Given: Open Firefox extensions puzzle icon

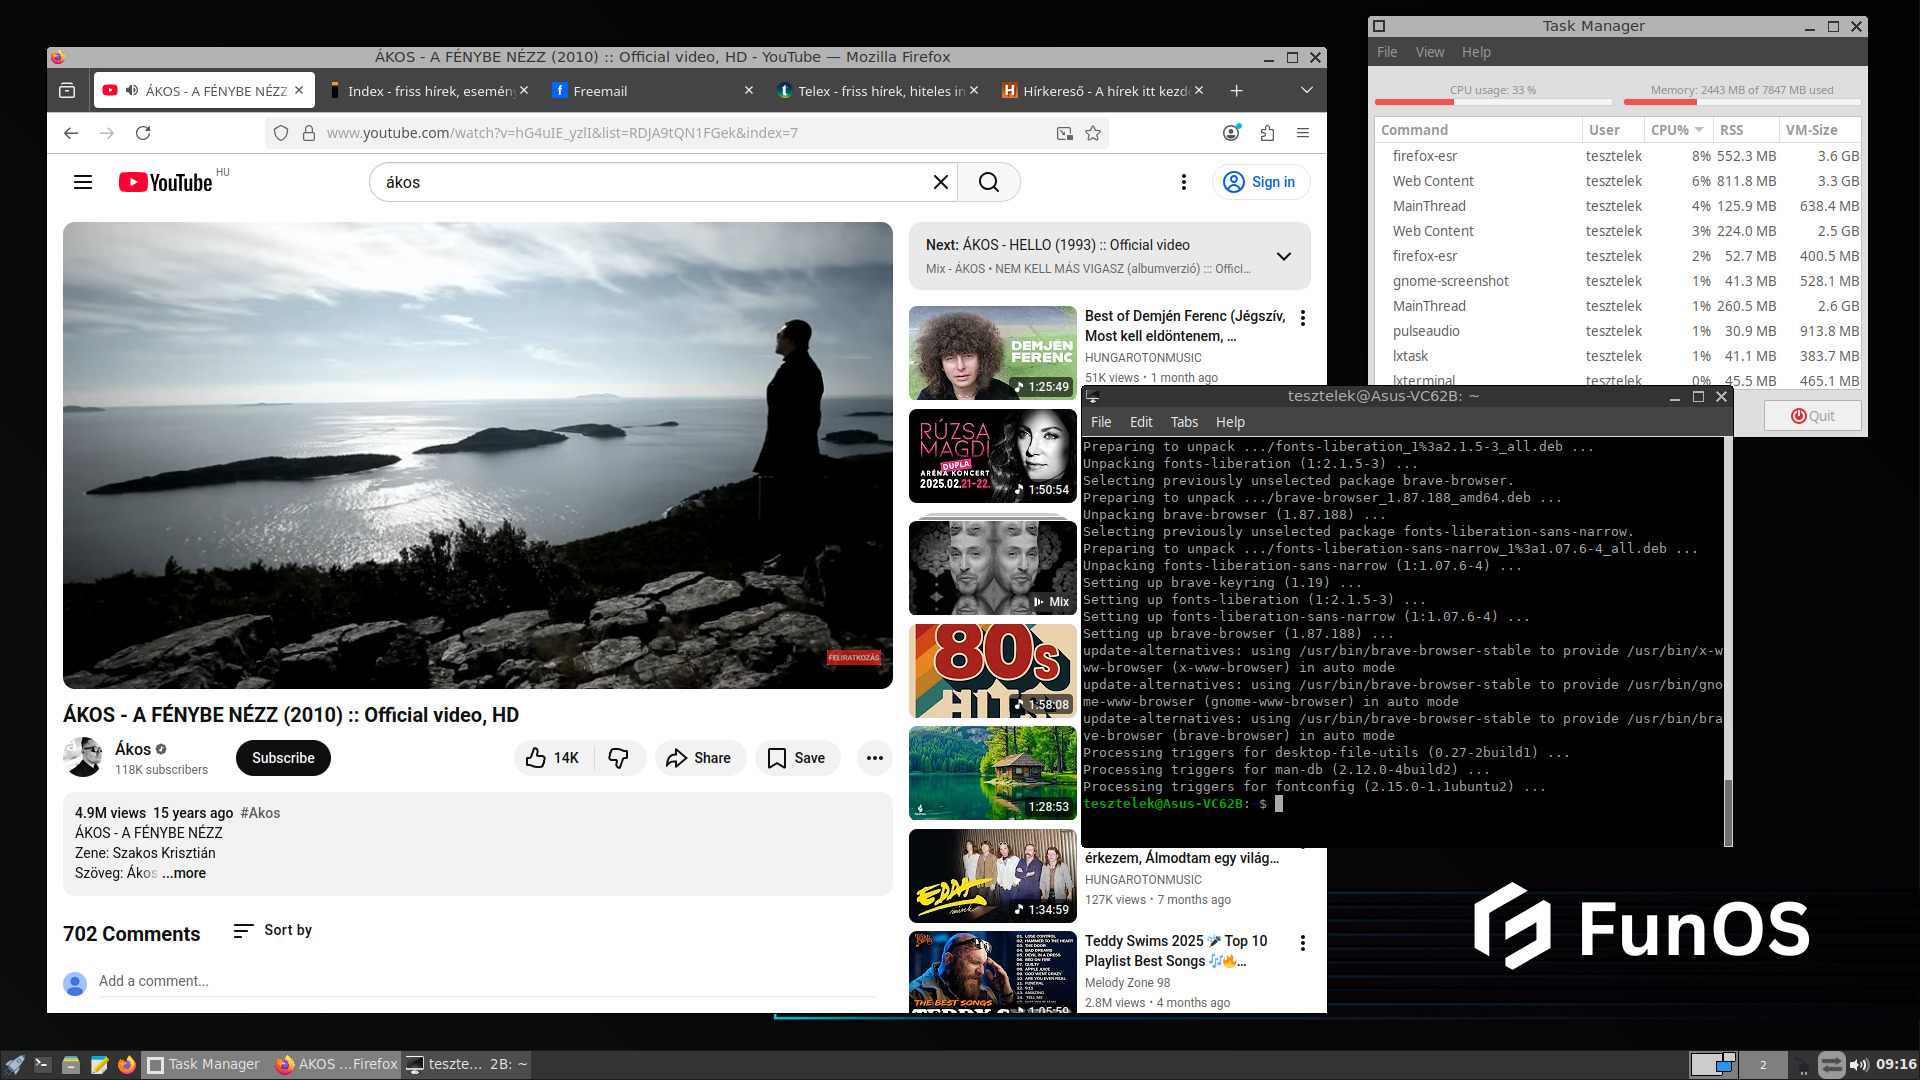Looking at the screenshot, I should pos(1267,133).
